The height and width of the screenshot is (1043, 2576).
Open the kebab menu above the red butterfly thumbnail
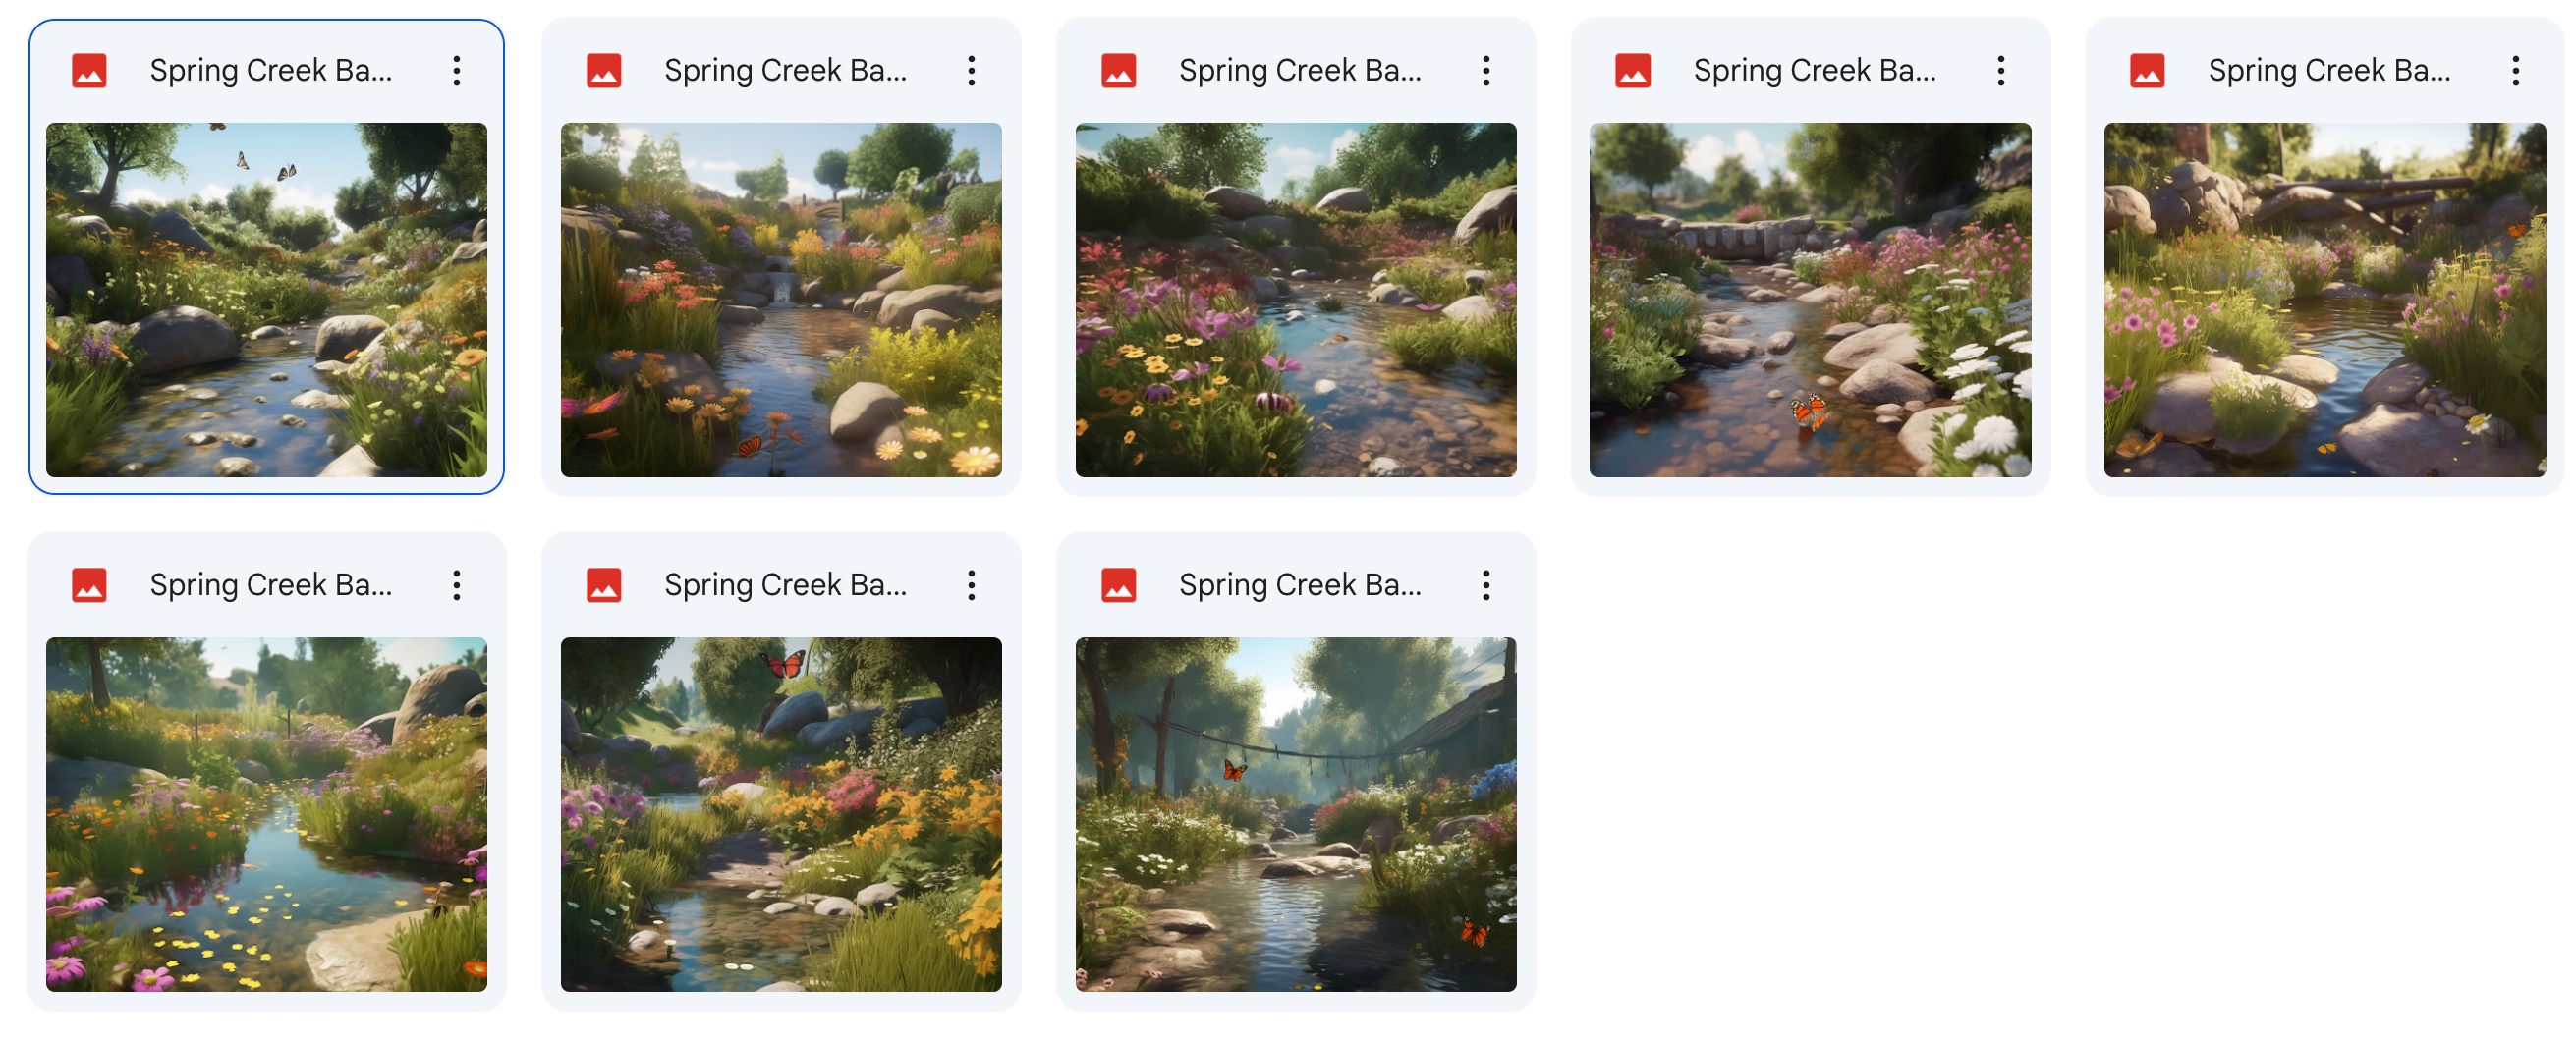[971, 585]
